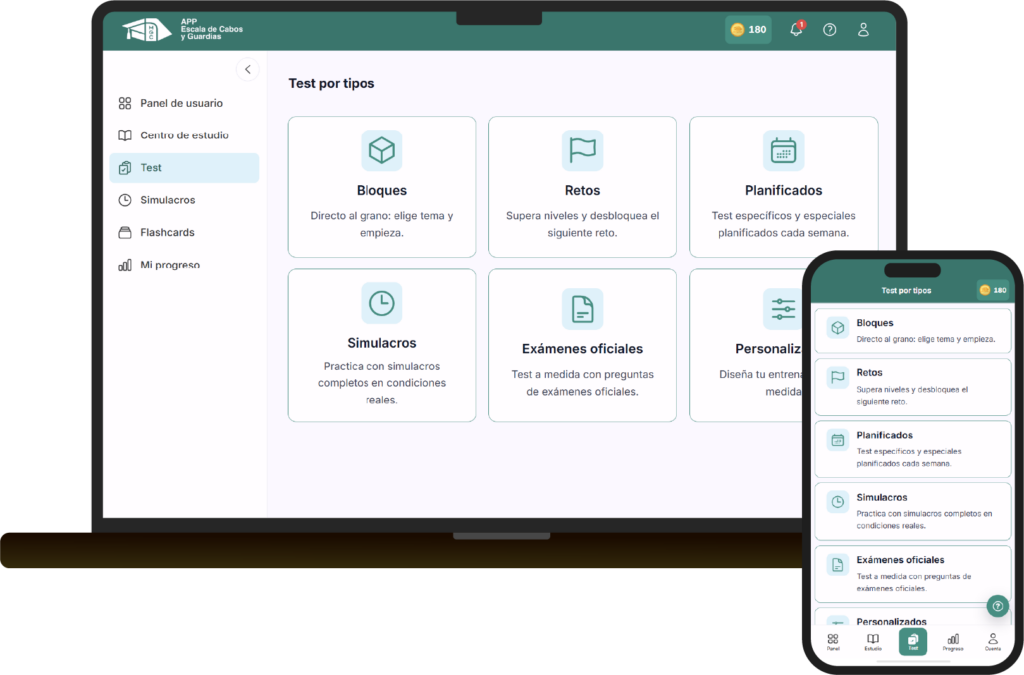Click the 180 coins badge on phone

coord(993,290)
